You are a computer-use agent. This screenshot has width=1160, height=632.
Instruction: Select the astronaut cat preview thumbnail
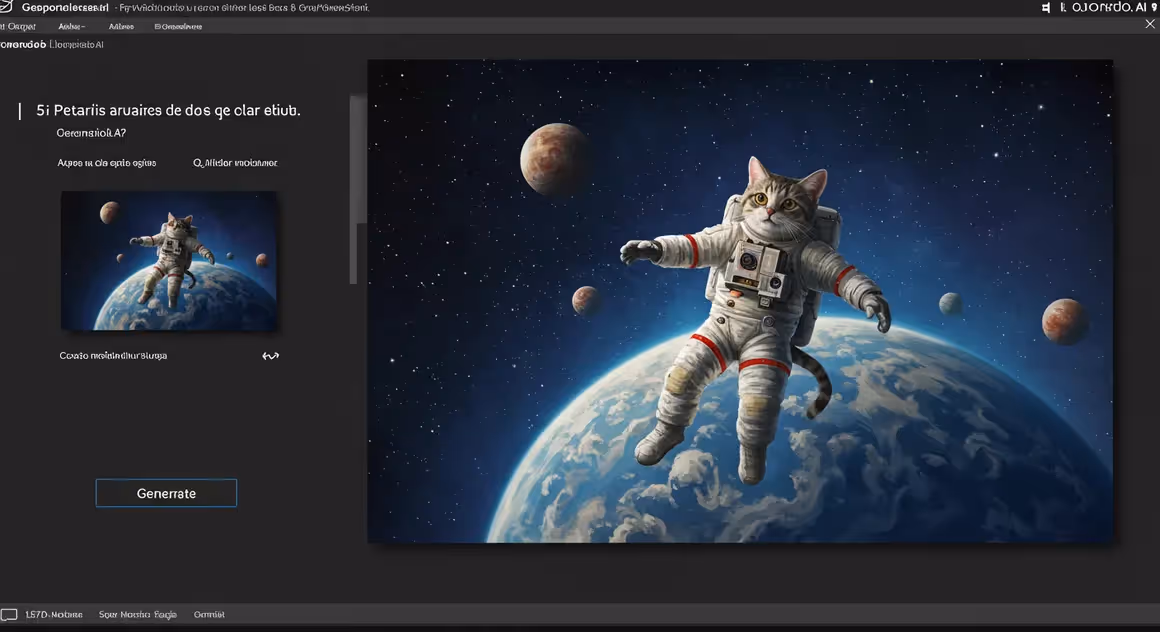170,260
